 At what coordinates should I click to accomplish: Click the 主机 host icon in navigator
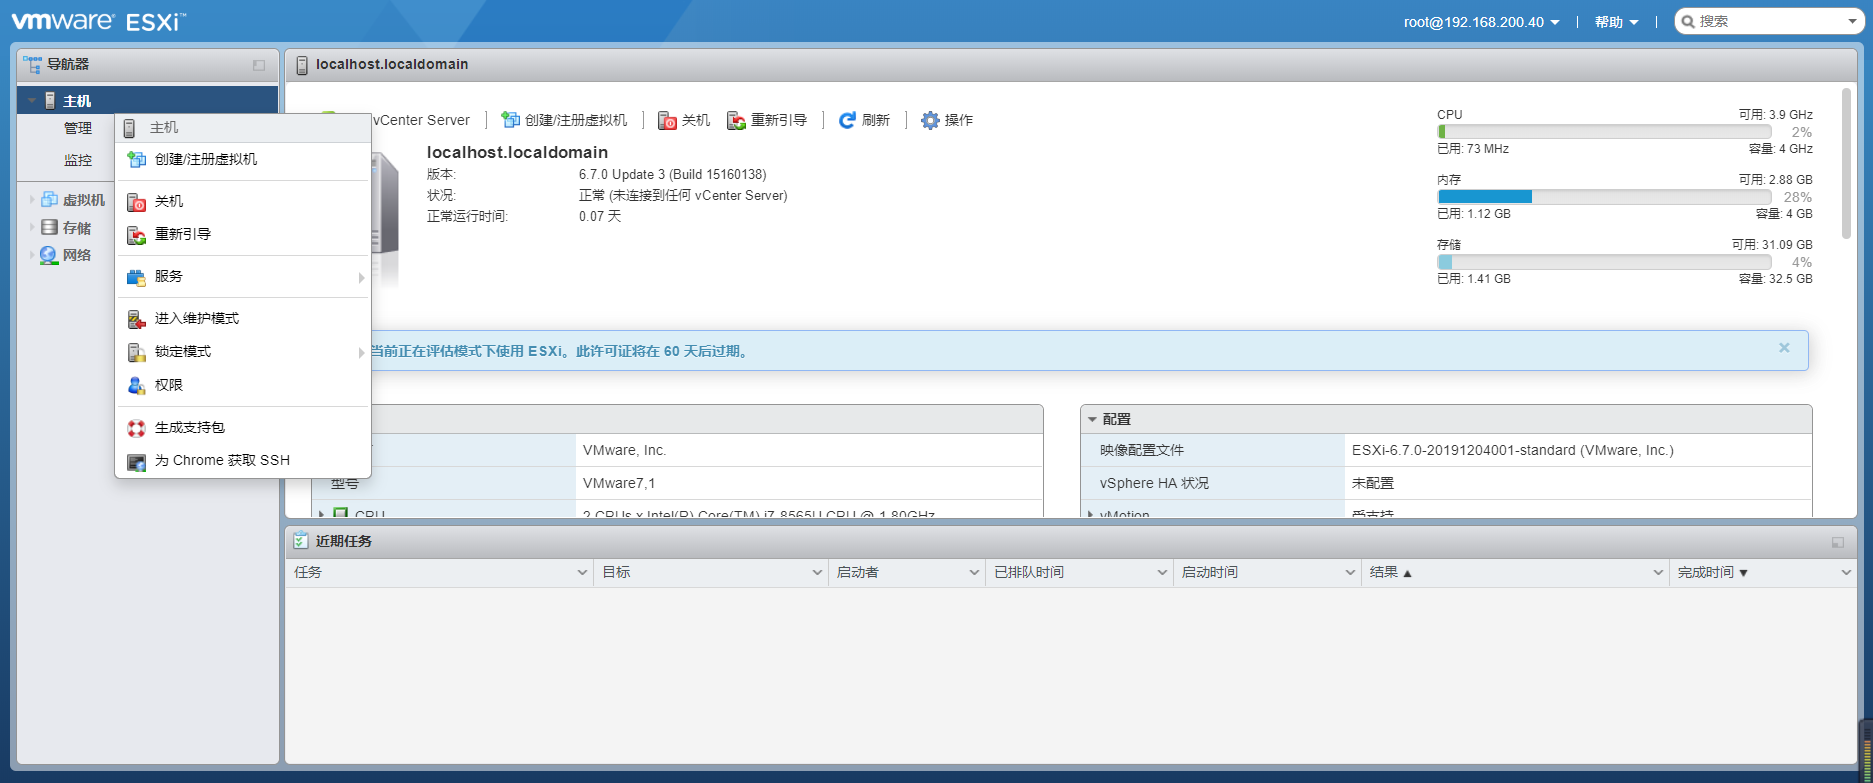point(50,101)
